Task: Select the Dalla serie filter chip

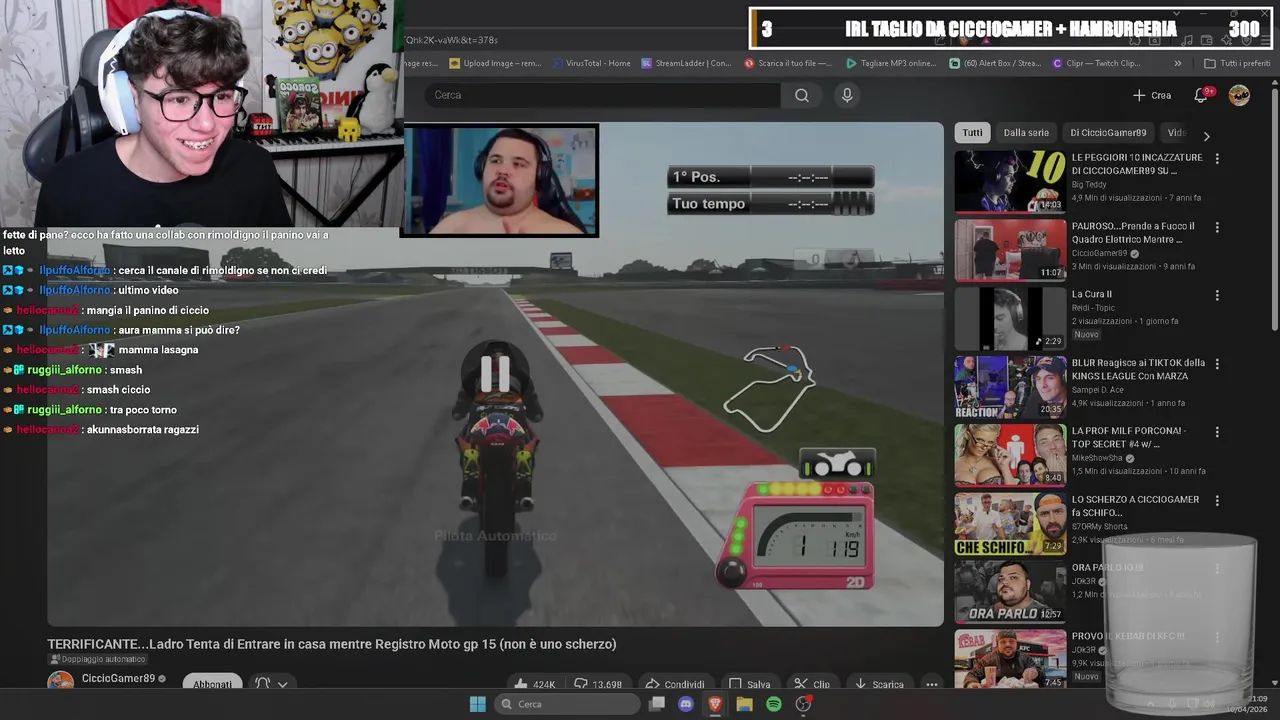Action: coord(1026,132)
